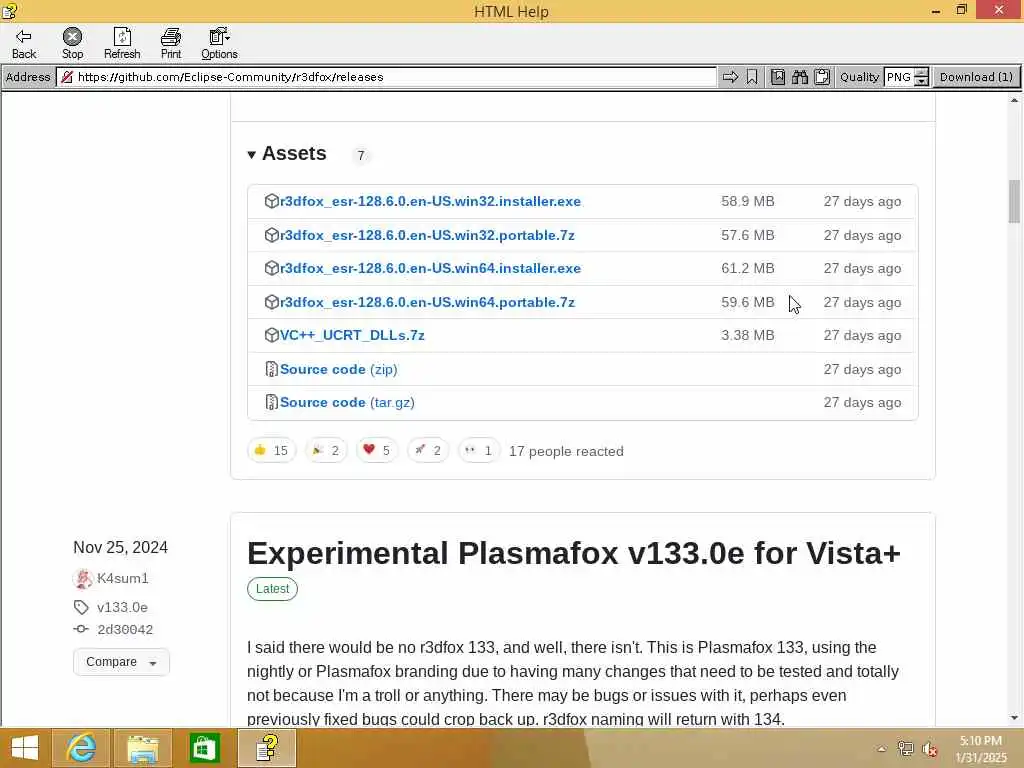Print the page using Print icon

coord(171,44)
